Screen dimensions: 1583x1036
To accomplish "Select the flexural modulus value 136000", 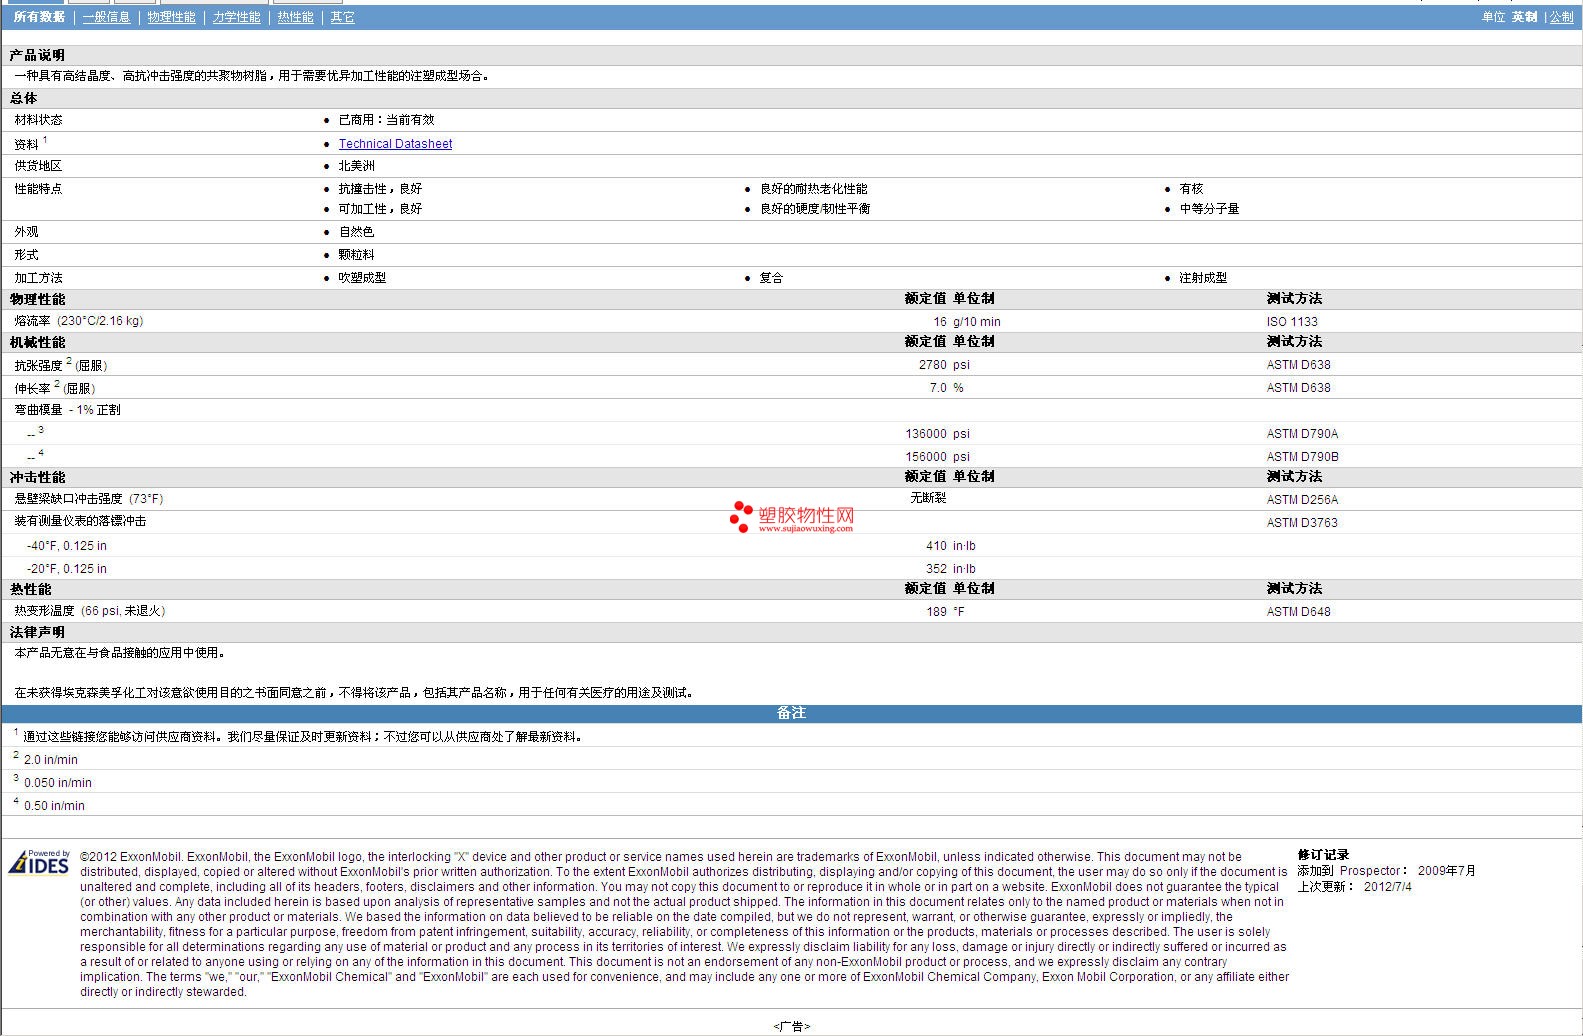I will (x=925, y=434).
